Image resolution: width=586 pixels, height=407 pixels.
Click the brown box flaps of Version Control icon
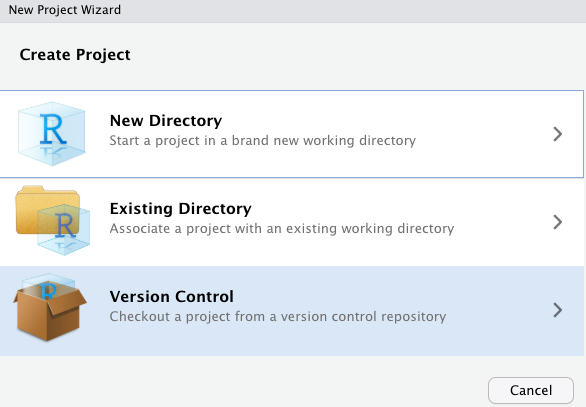click(50, 299)
